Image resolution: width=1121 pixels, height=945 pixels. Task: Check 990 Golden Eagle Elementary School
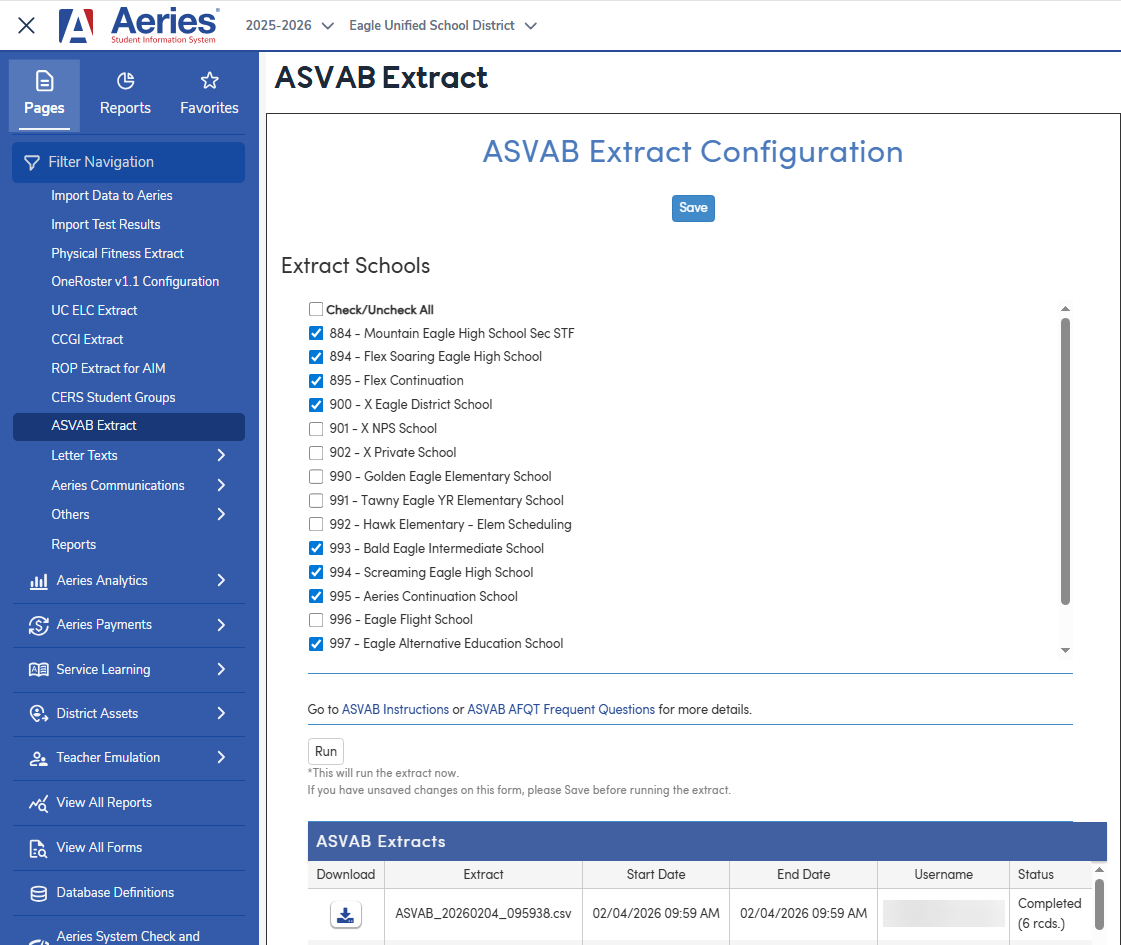315,477
